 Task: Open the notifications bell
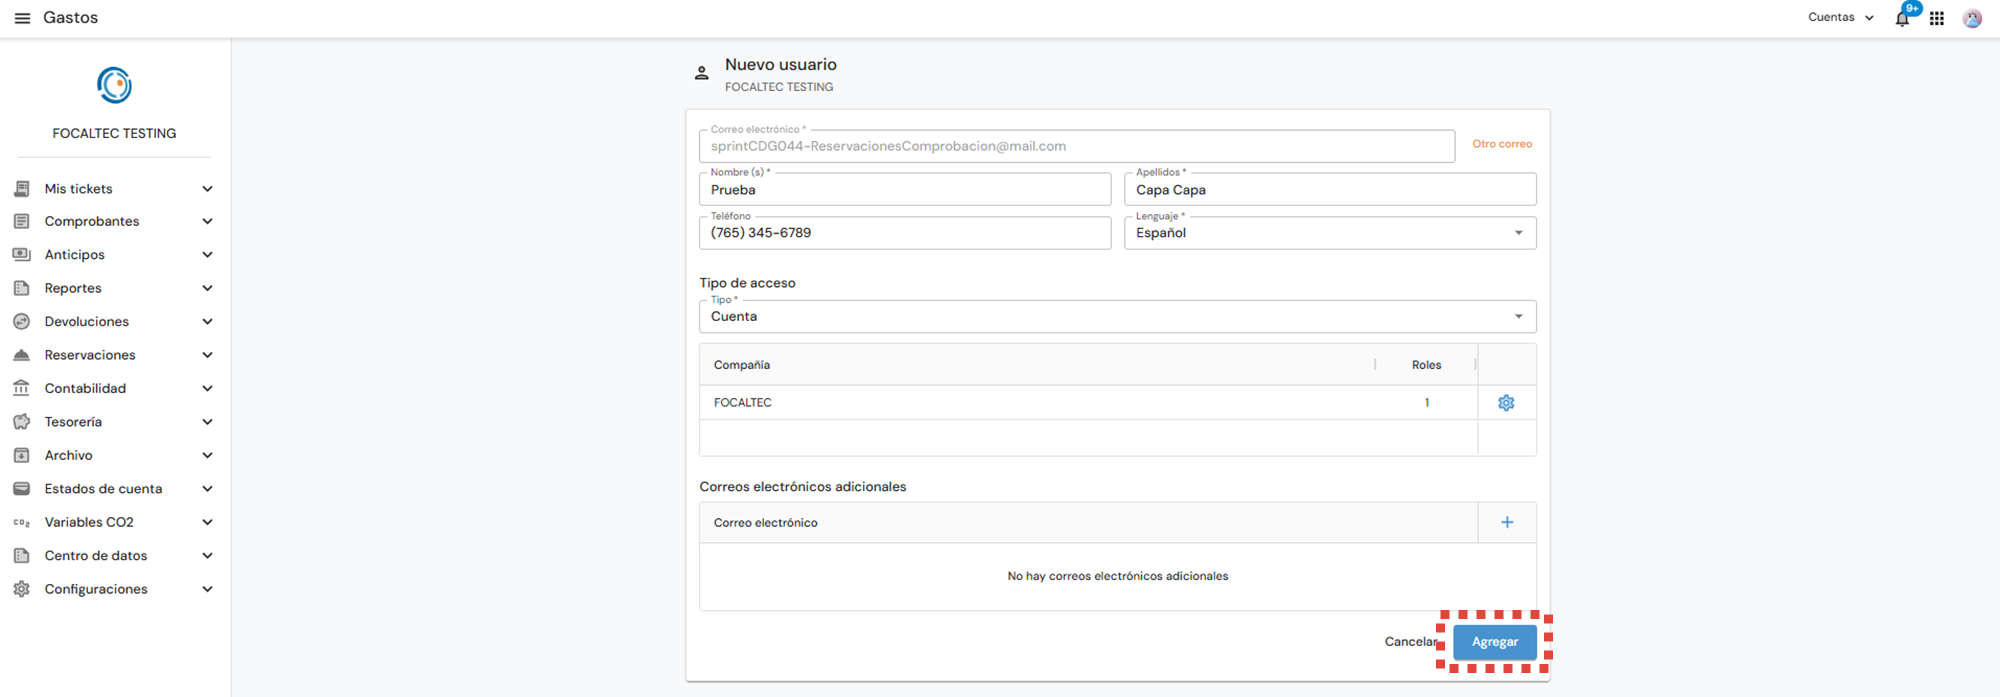1902,18
